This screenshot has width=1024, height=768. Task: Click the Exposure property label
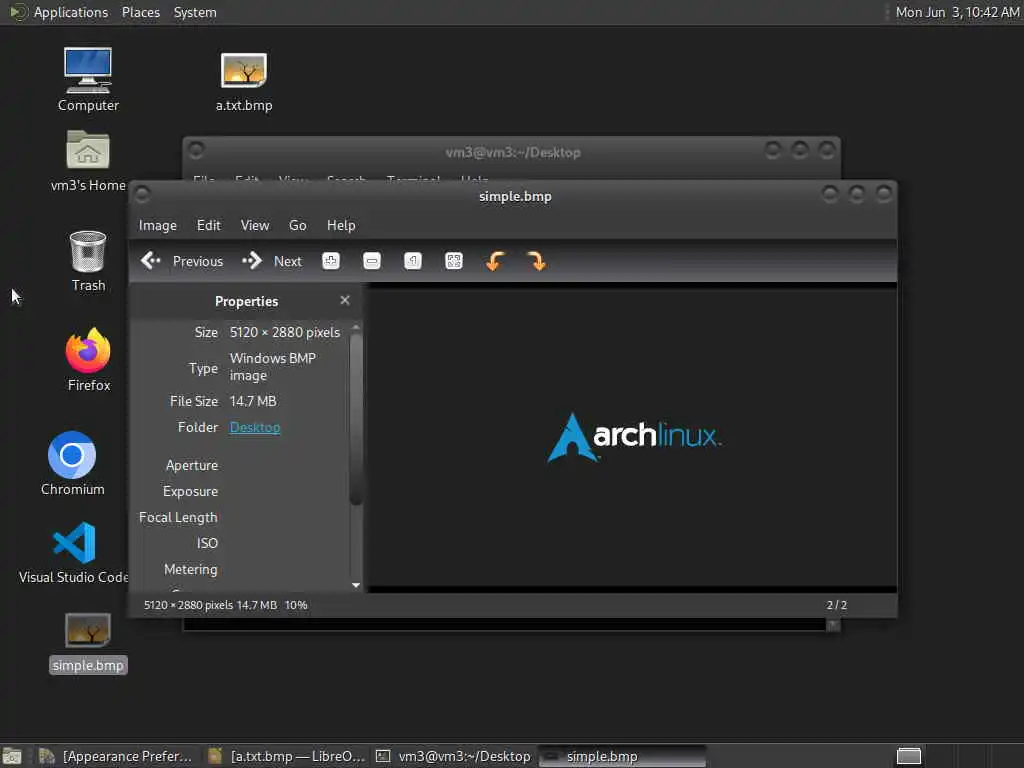(x=191, y=491)
